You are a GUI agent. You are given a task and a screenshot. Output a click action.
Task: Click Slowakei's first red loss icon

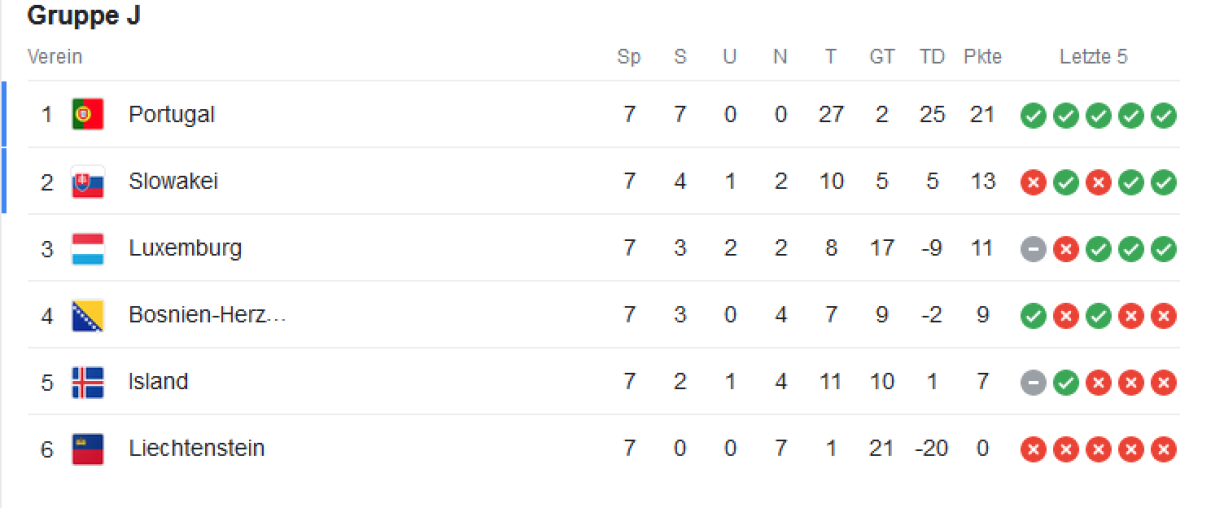tap(1033, 182)
